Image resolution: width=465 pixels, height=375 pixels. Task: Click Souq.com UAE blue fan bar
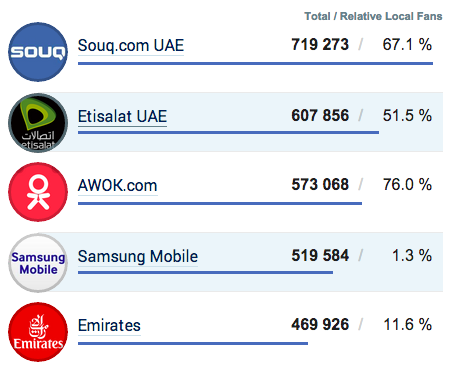coord(255,63)
